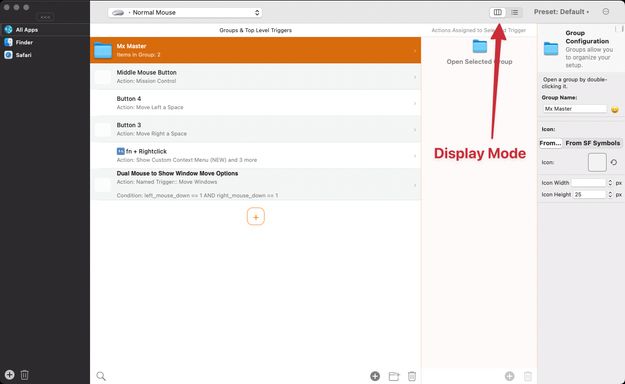Viewport: 625px width, 384px height.
Task: Click the Open Selected Group label
Action: pyautogui.click(x=480, y=62)
